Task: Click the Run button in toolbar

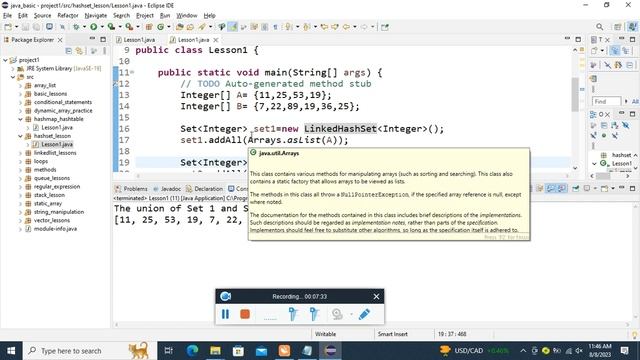Action: click(93, 27)
